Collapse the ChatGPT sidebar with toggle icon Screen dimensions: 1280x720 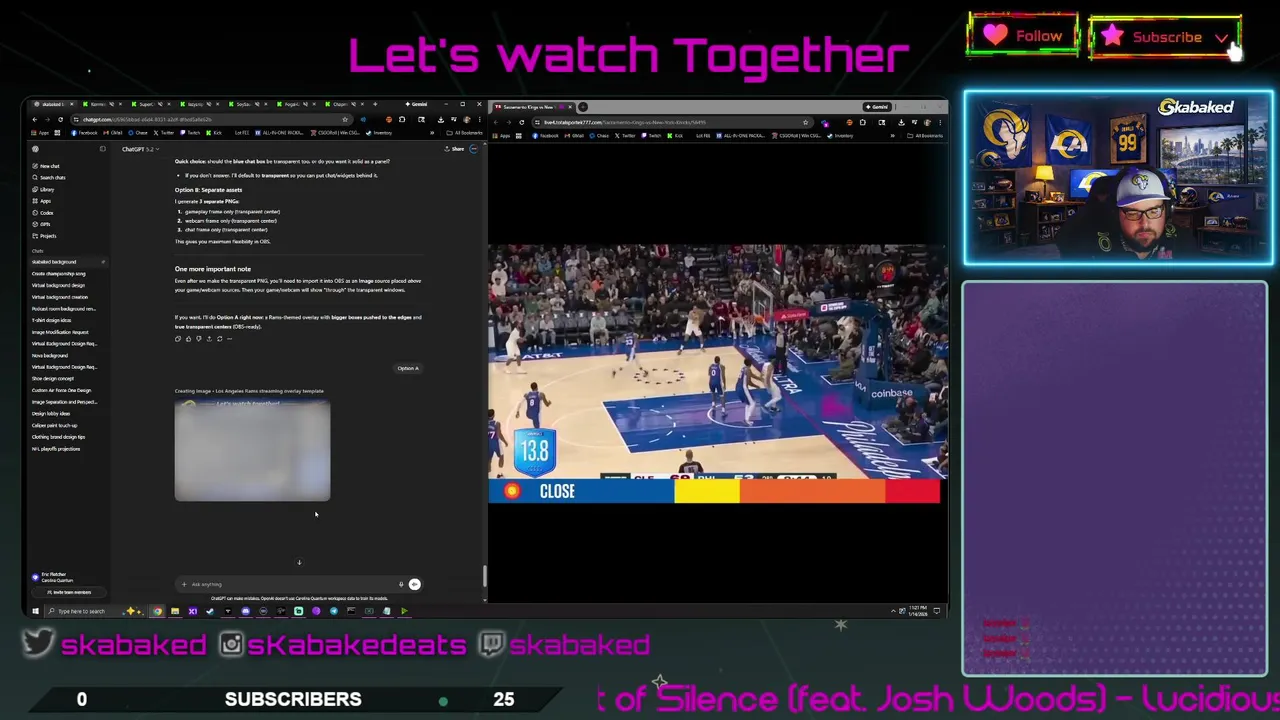point(102,149)
